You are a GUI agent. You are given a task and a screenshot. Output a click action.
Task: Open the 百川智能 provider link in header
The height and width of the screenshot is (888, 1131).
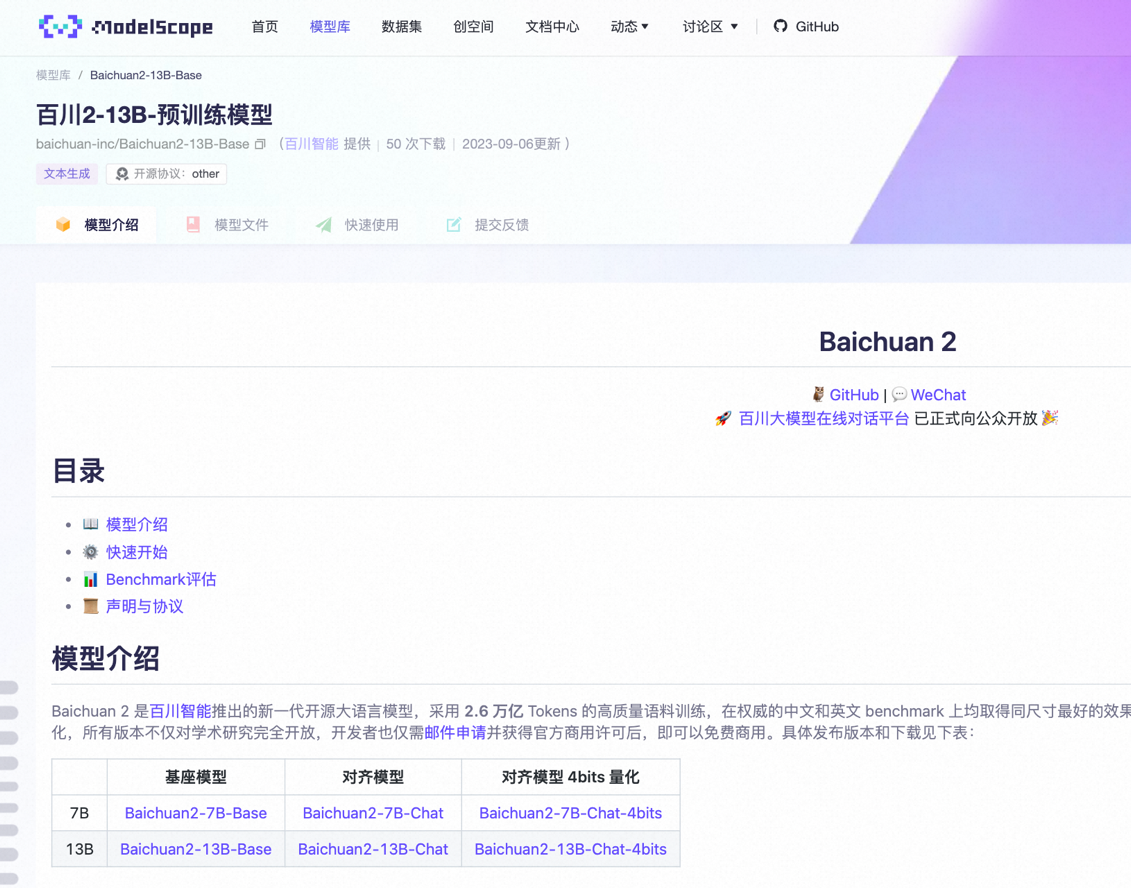(312, 144)
